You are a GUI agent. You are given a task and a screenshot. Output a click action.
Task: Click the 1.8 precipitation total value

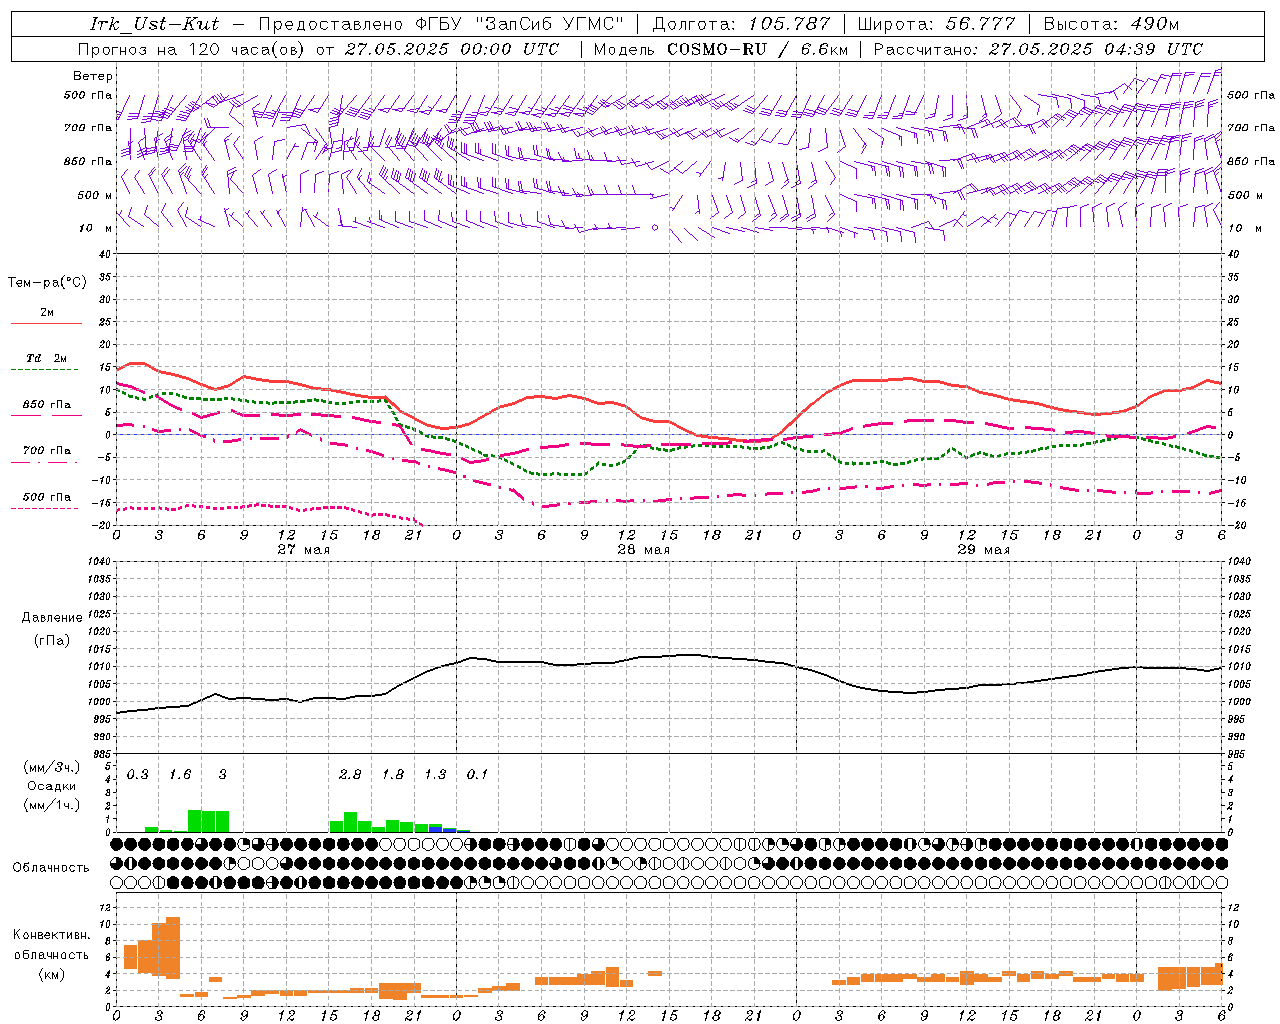[x=393, y=774]
